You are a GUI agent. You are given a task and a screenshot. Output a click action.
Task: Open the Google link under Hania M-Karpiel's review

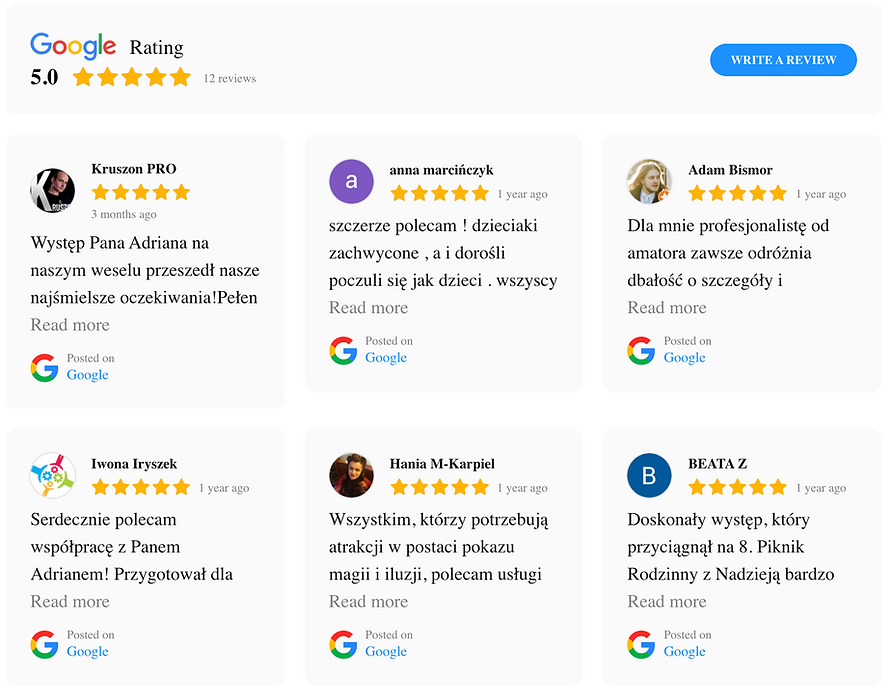pyautogui.click(x=385, y=652)
